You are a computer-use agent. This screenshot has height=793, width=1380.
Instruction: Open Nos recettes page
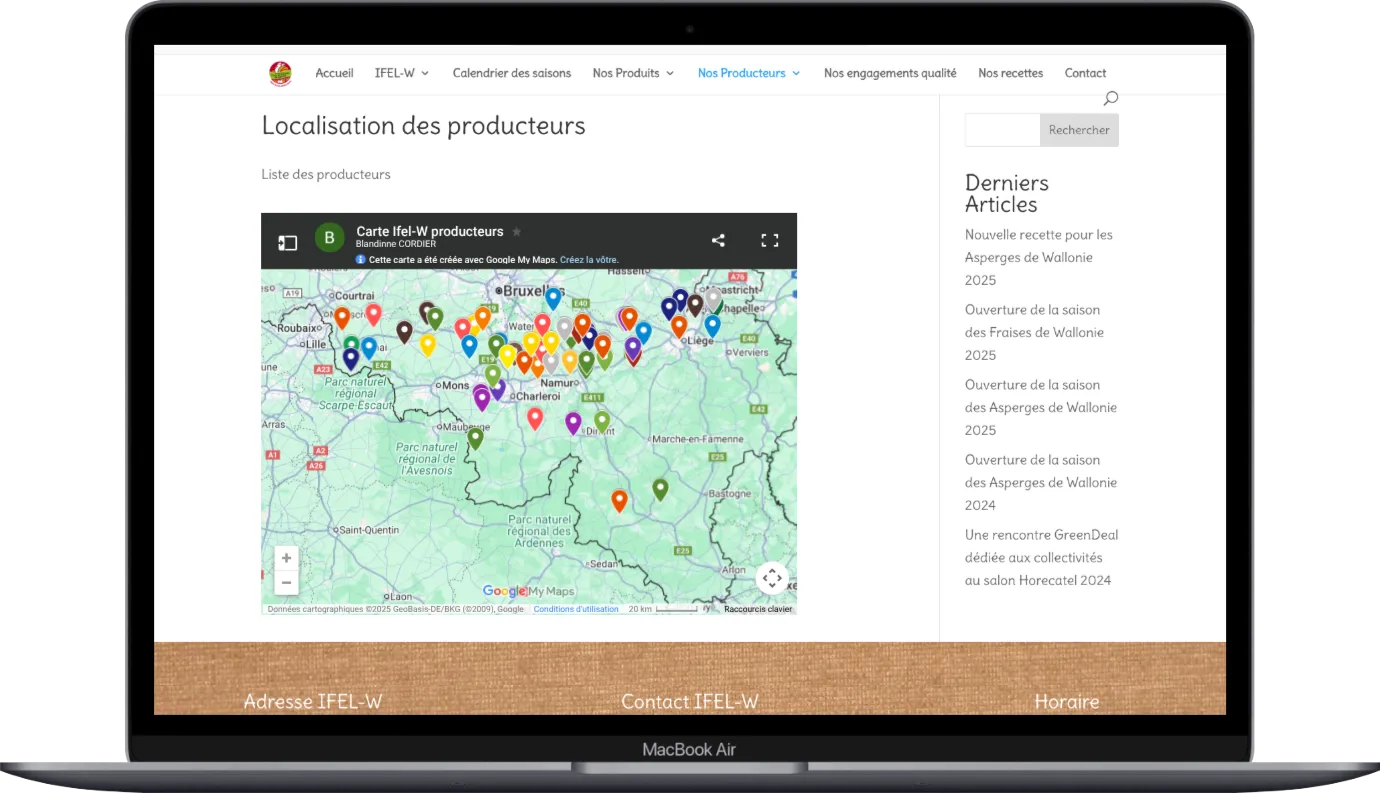coord(1010,73)
